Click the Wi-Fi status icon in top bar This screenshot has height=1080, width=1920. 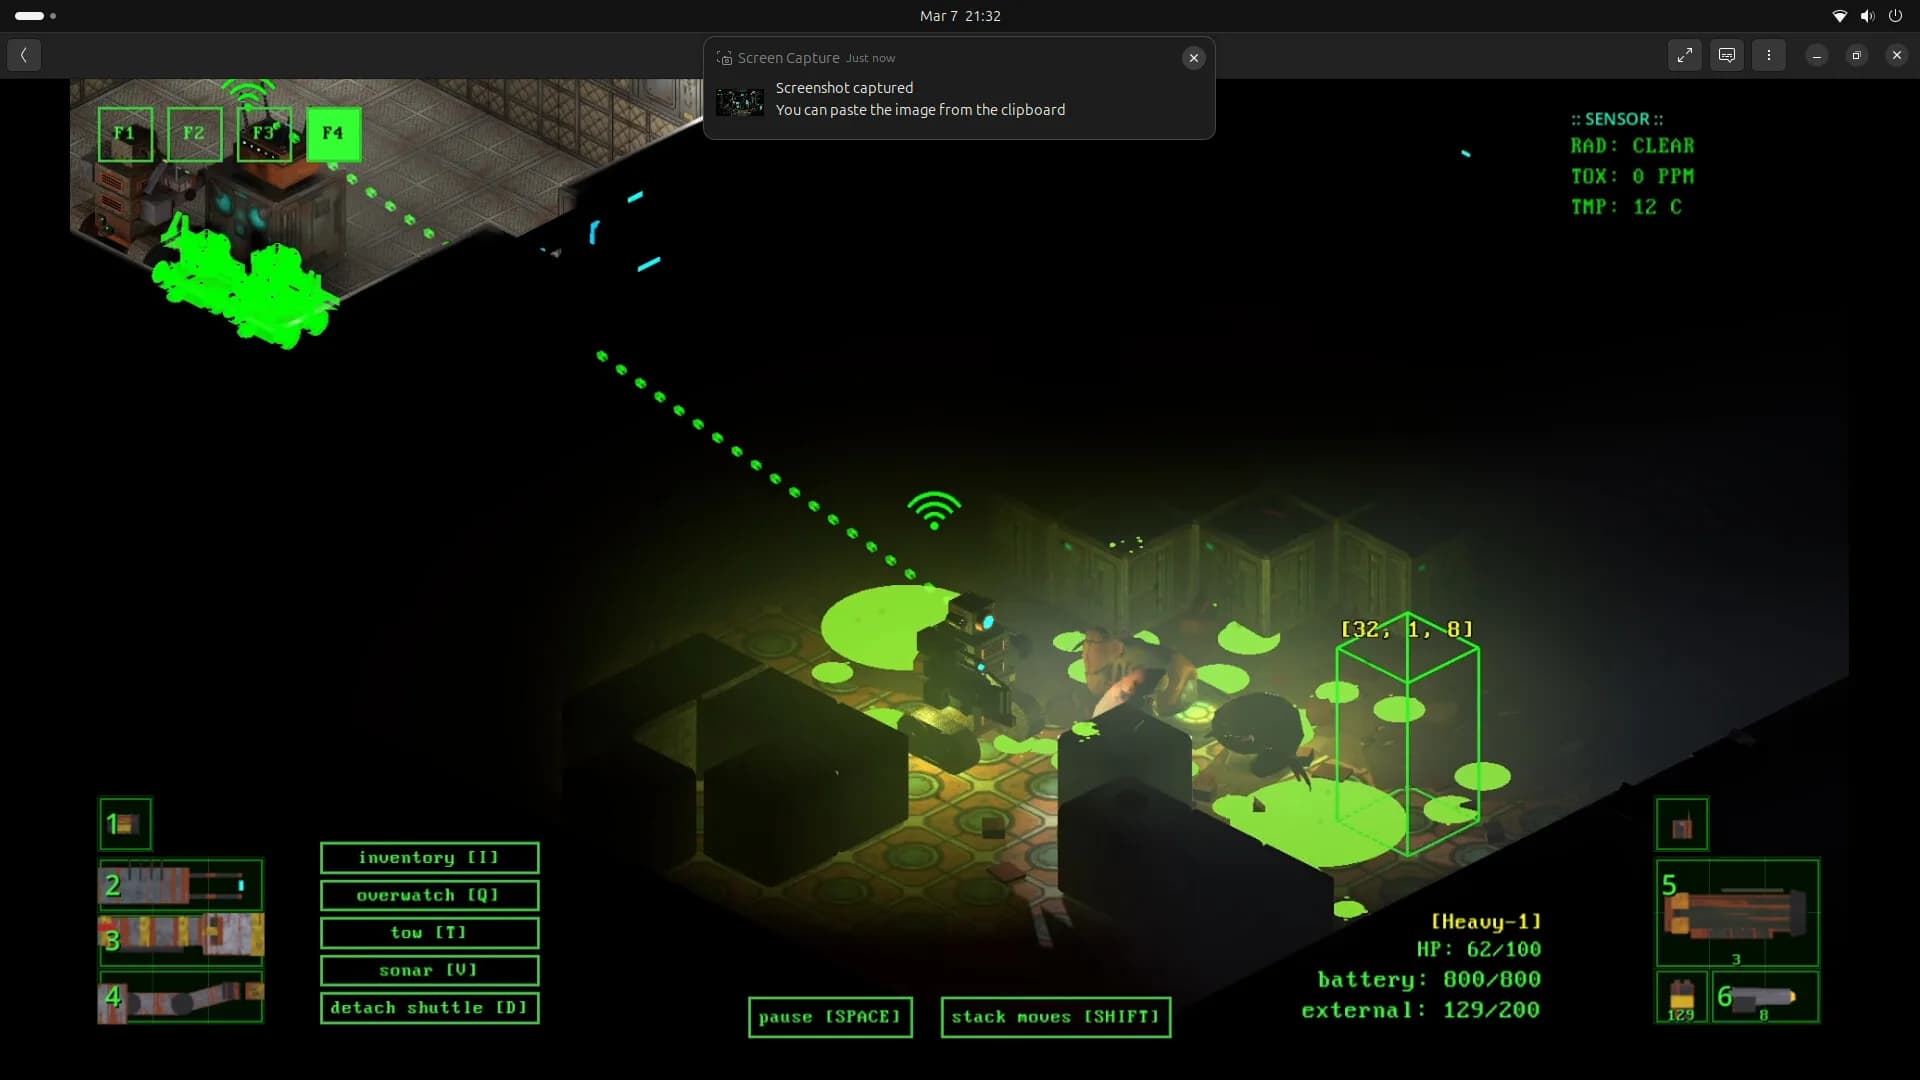(x=1839, y=16)
